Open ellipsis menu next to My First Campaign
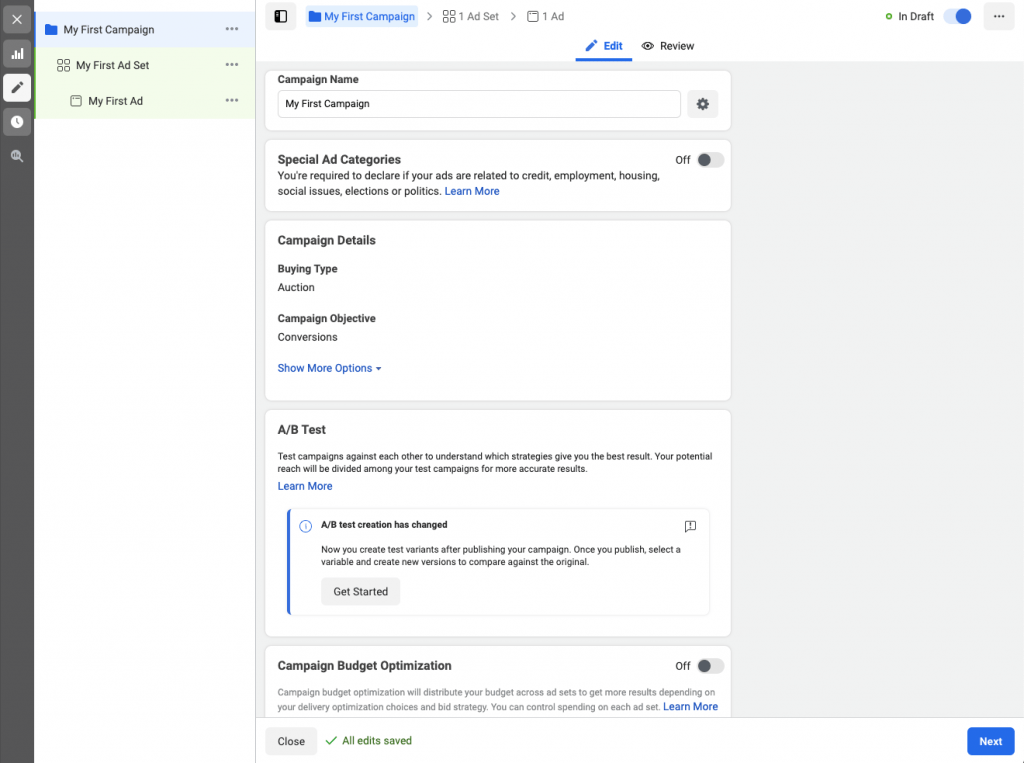Image resolution: width=1024 pixels, height=763 pixels. 232,30
